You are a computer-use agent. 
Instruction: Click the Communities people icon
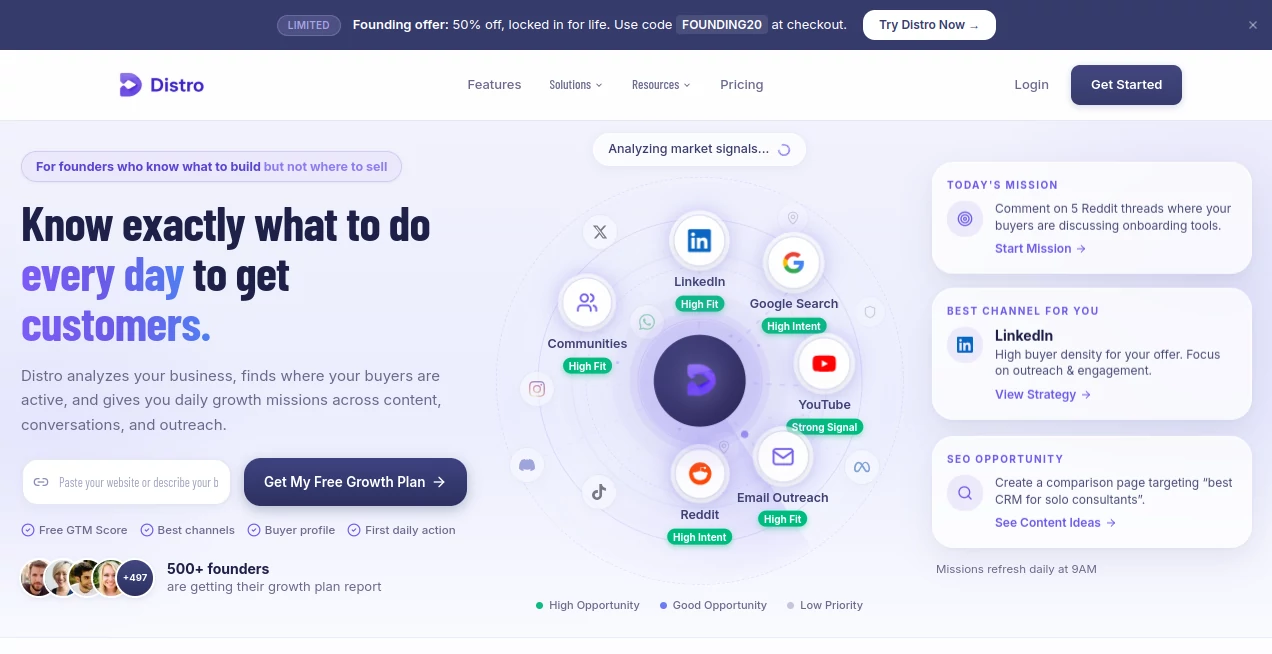coord(587,302)
